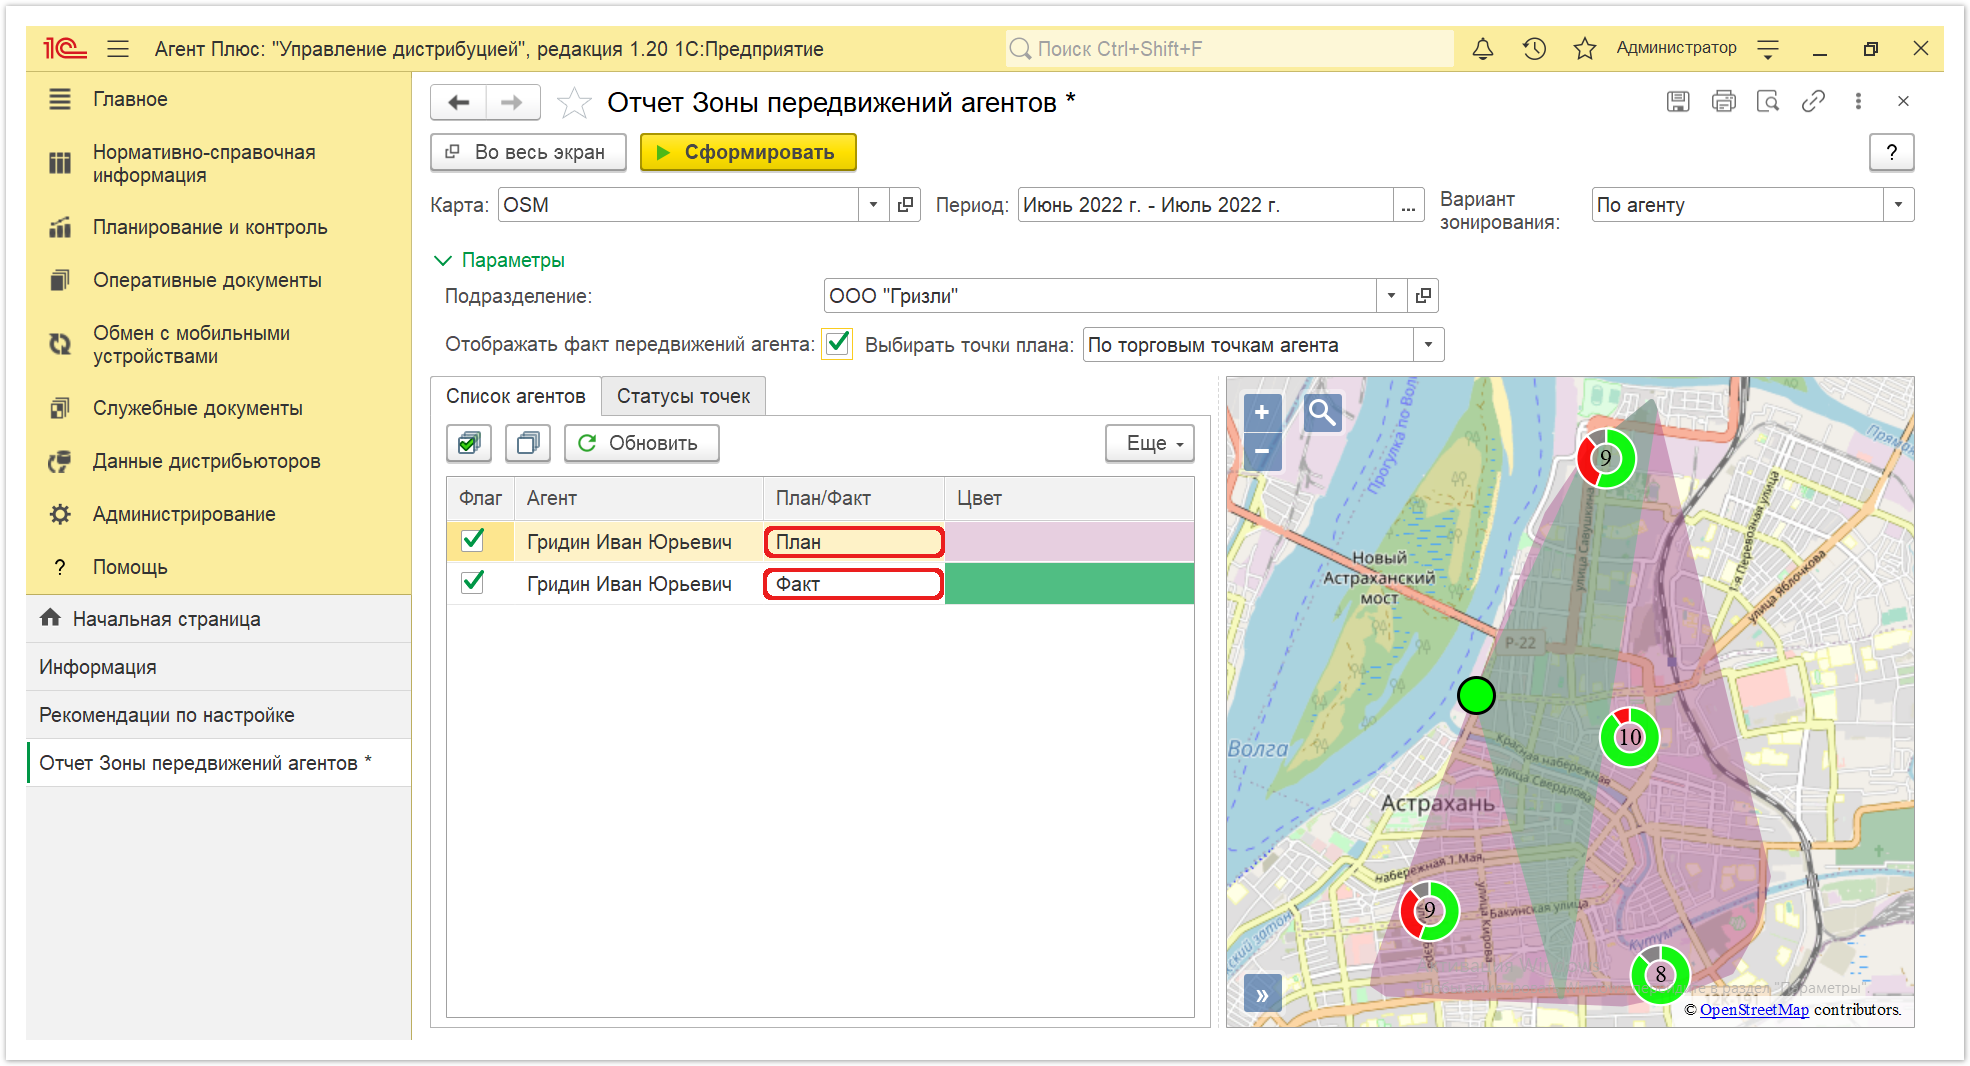
Task: Toggle flag for Гридин План row
Action: (x=473, y=541)
